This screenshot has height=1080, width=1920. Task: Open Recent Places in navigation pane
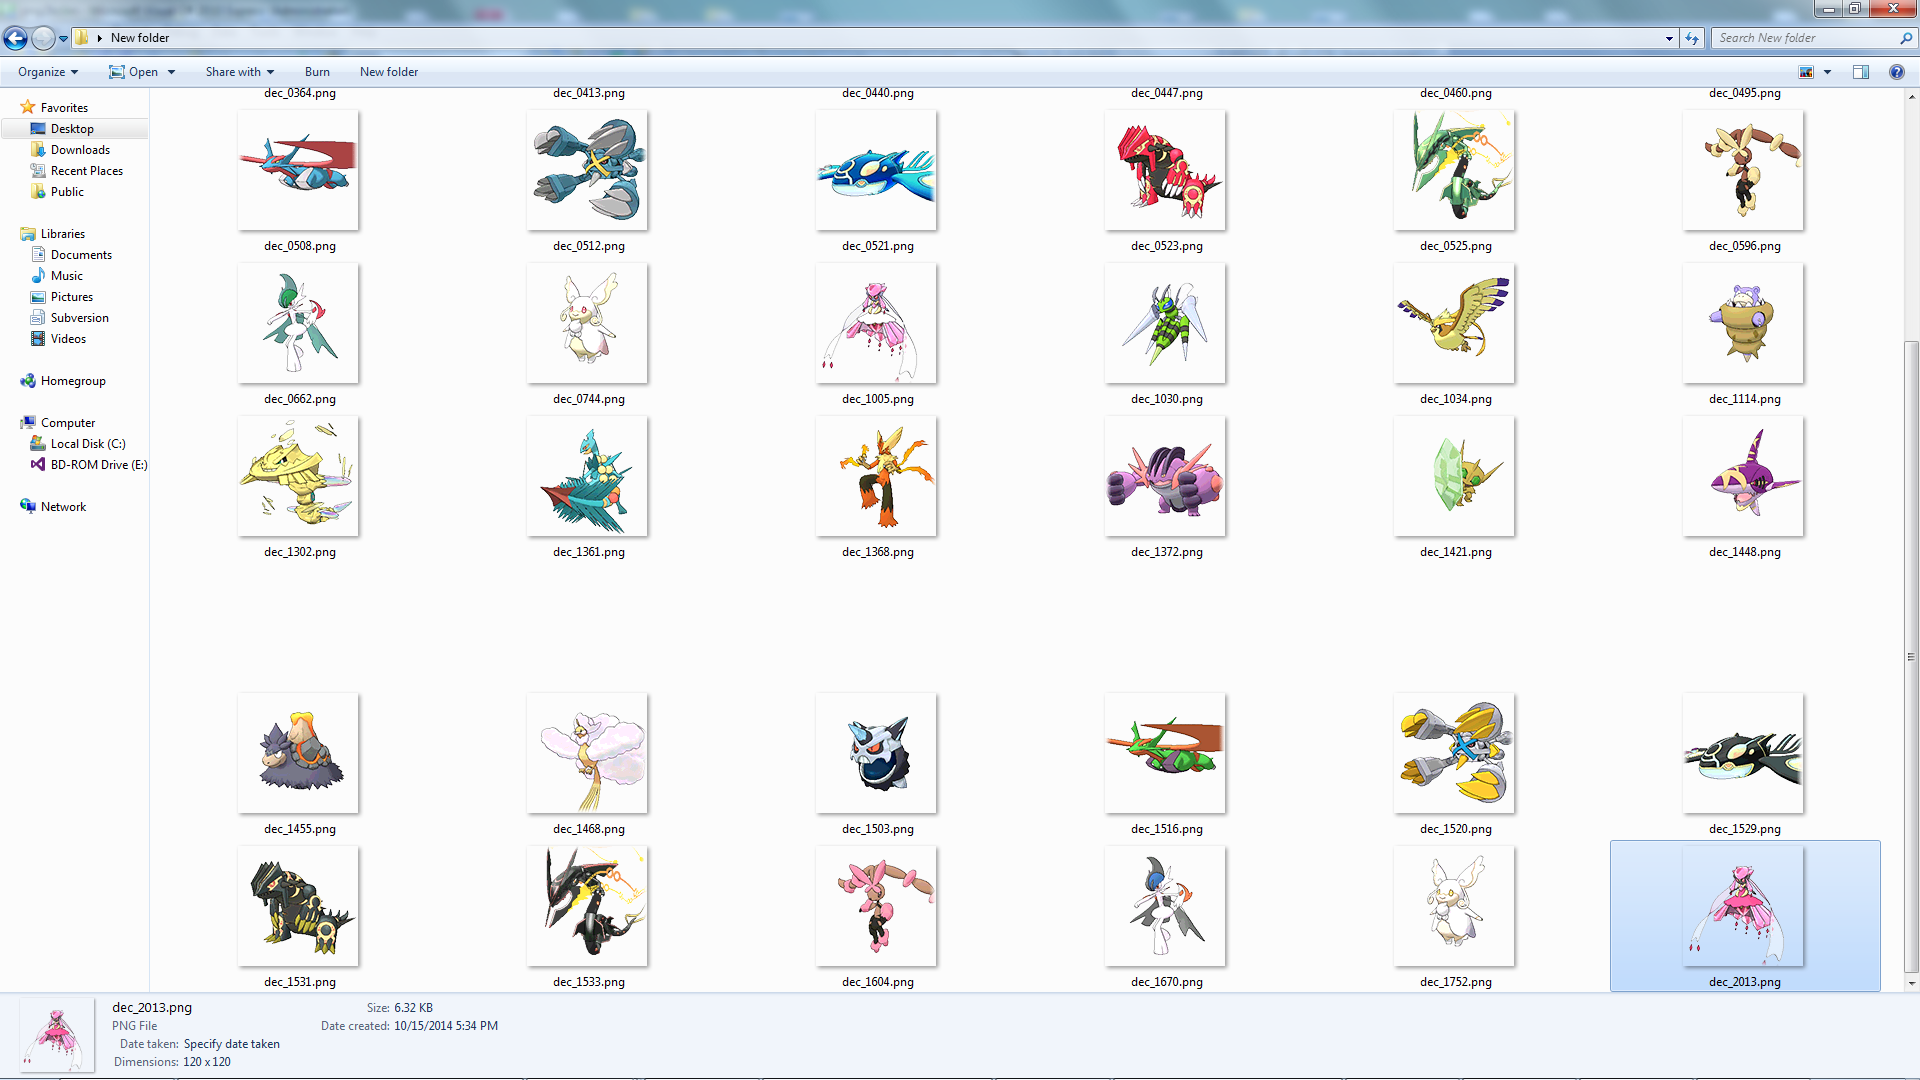point(87,171)
